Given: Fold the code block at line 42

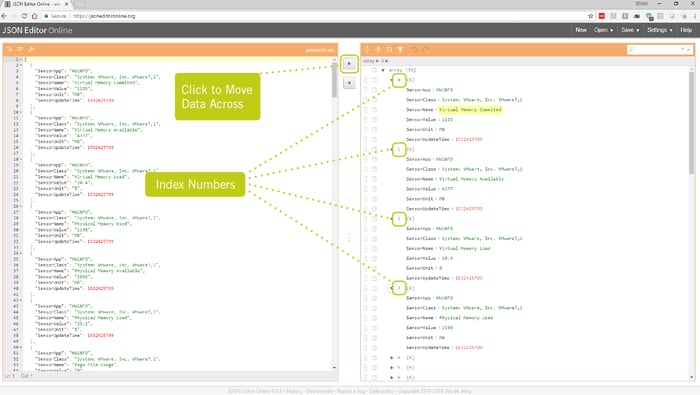Looking at the screenshot, I should (x=21, y=300).
